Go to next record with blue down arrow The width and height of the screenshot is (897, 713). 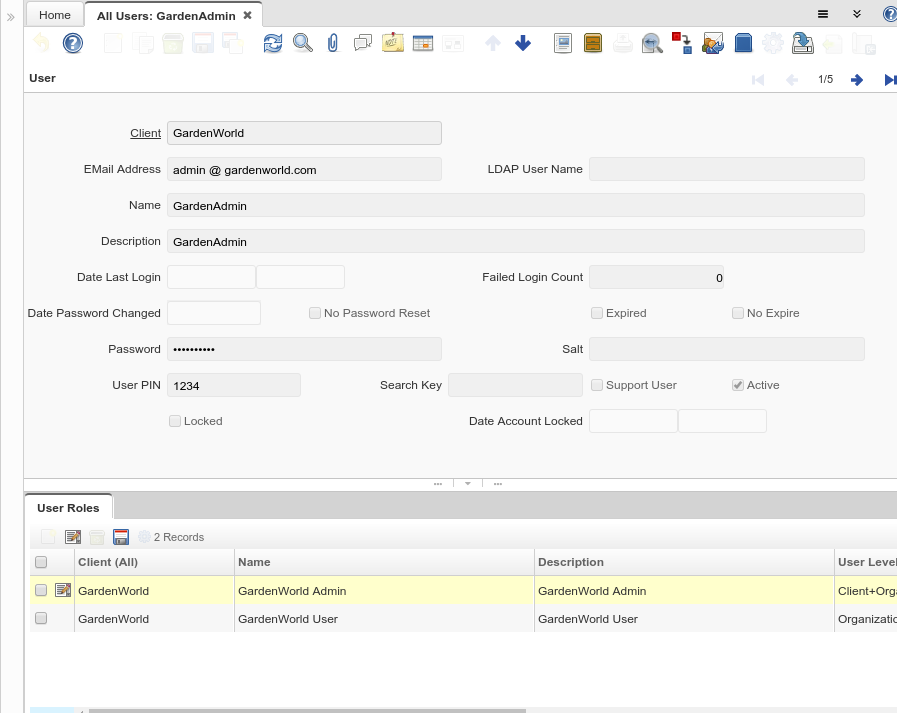tap(523, 43)
